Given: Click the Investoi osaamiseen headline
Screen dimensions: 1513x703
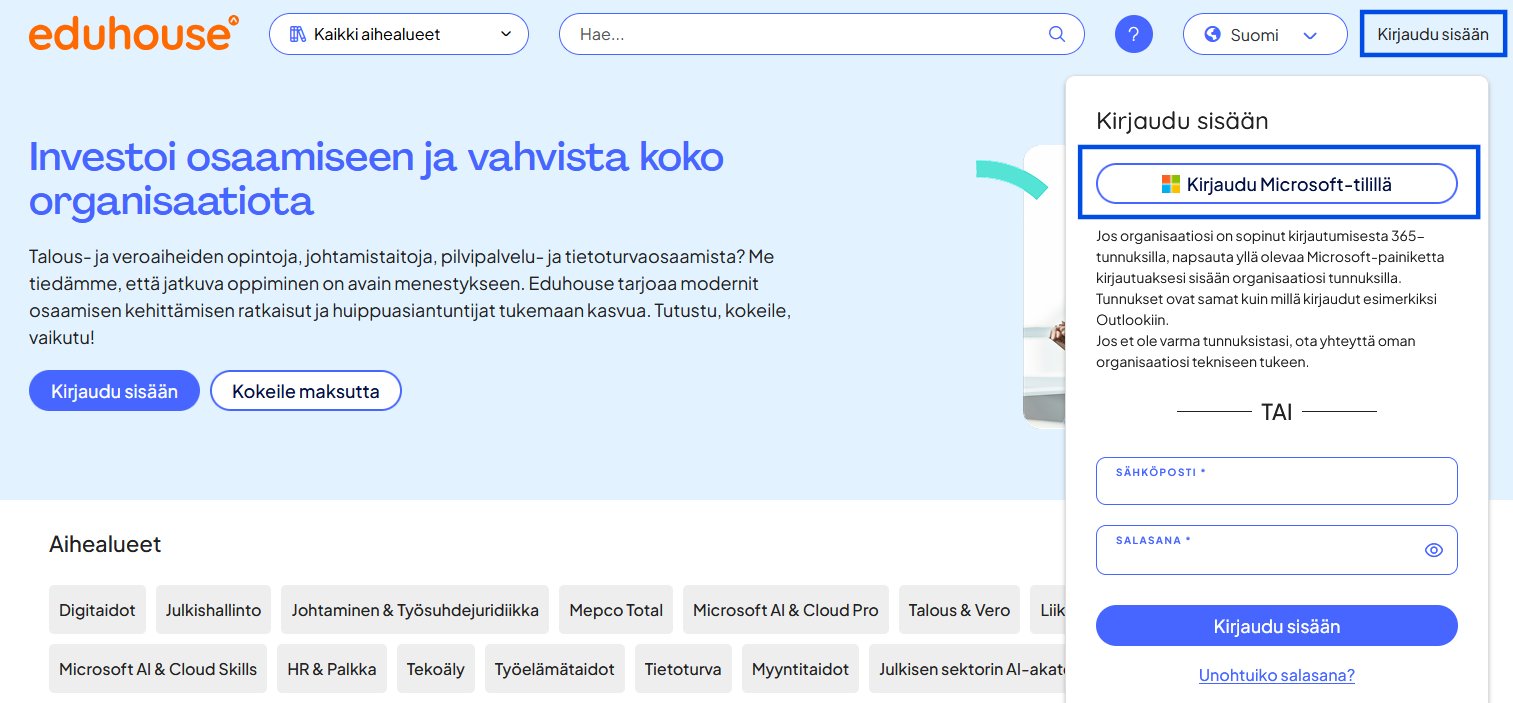Looking at the screenshot, I should (376, 179).
